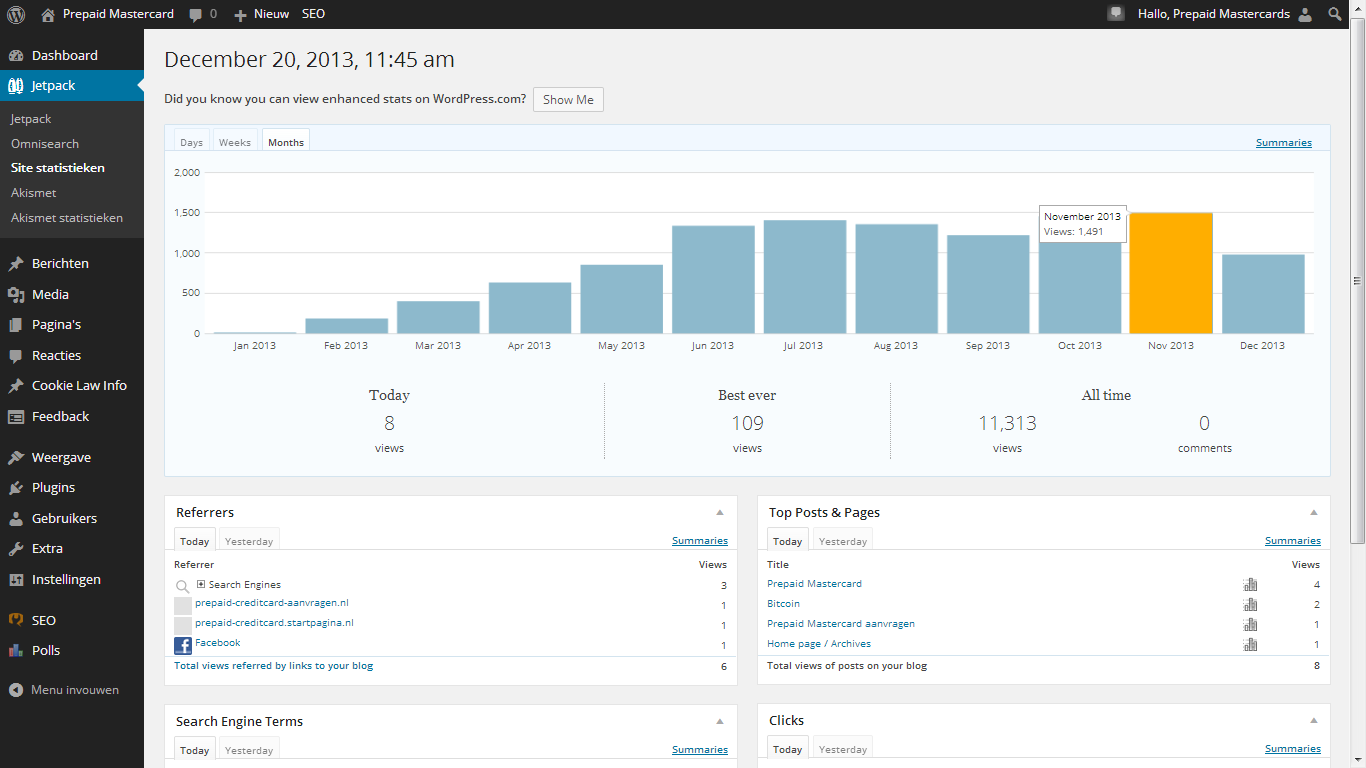Collapse the Referrers panel
The image size is (1366, 768).
pyautogui.click(x=720, y=512)
